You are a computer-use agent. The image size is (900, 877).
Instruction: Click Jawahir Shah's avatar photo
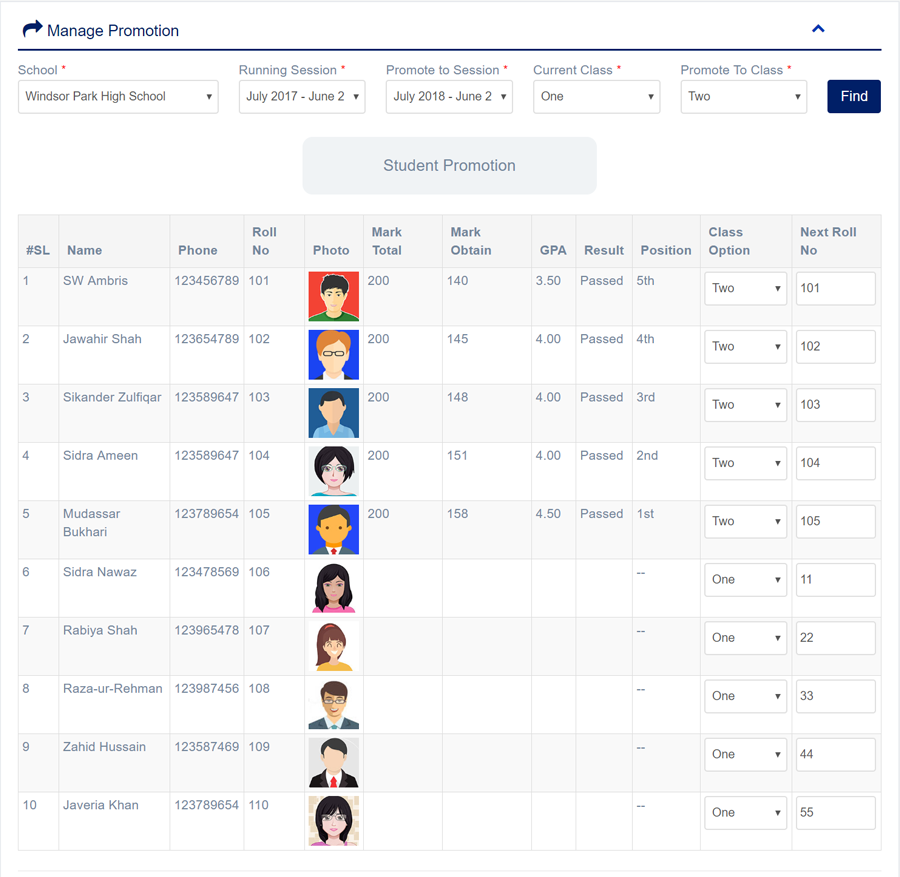click(x=334, y=354)
